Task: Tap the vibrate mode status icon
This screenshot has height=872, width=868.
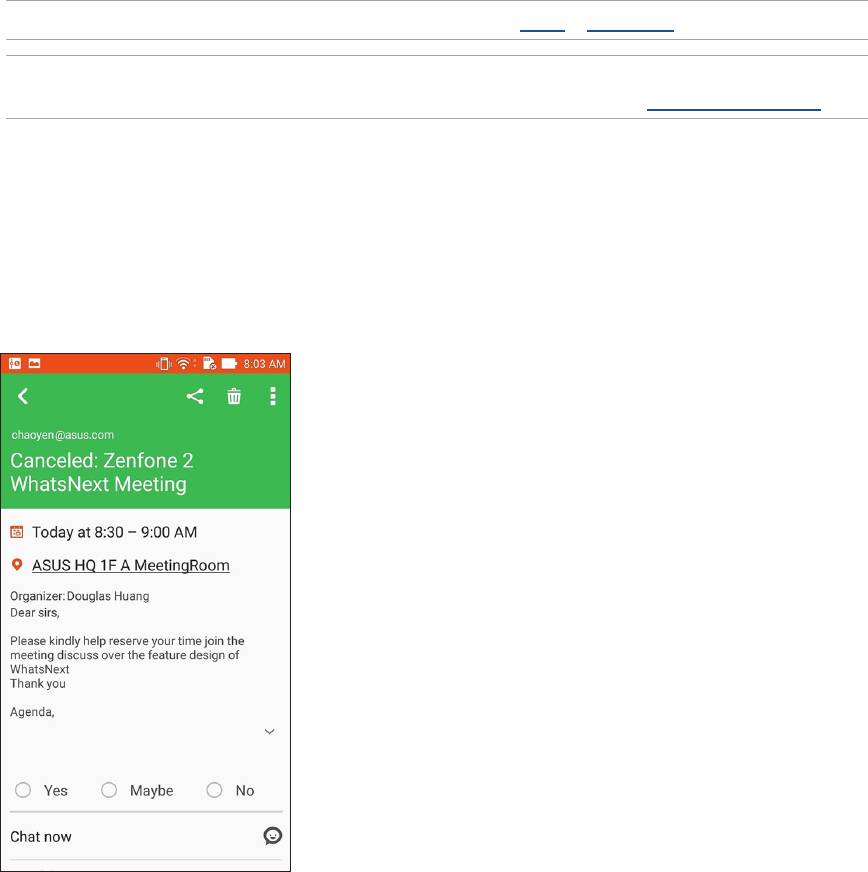Action: 163,362
